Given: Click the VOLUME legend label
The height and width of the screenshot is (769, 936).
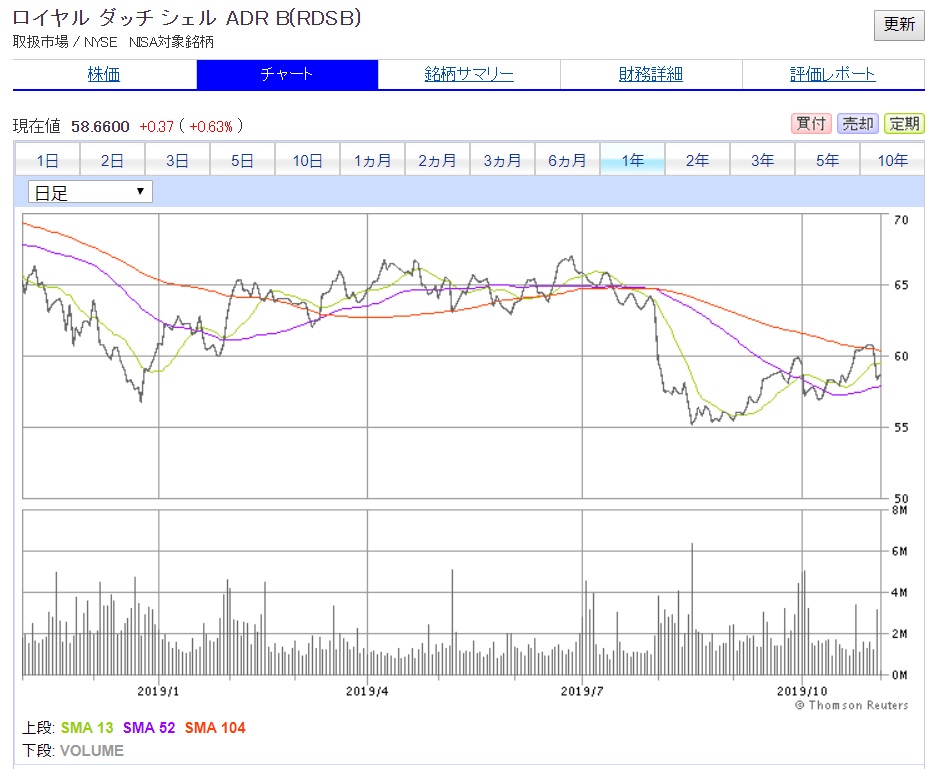Looking at the screenshot, I should coord(92,750).
